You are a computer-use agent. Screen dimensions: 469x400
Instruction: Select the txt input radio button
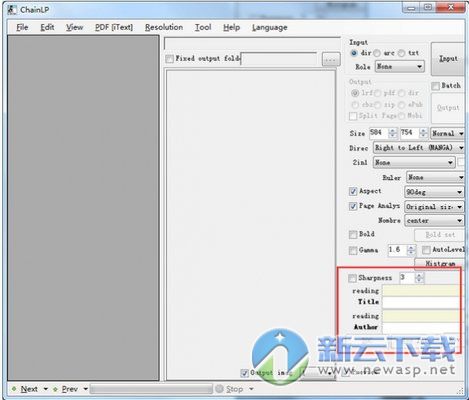pos(402,53)
